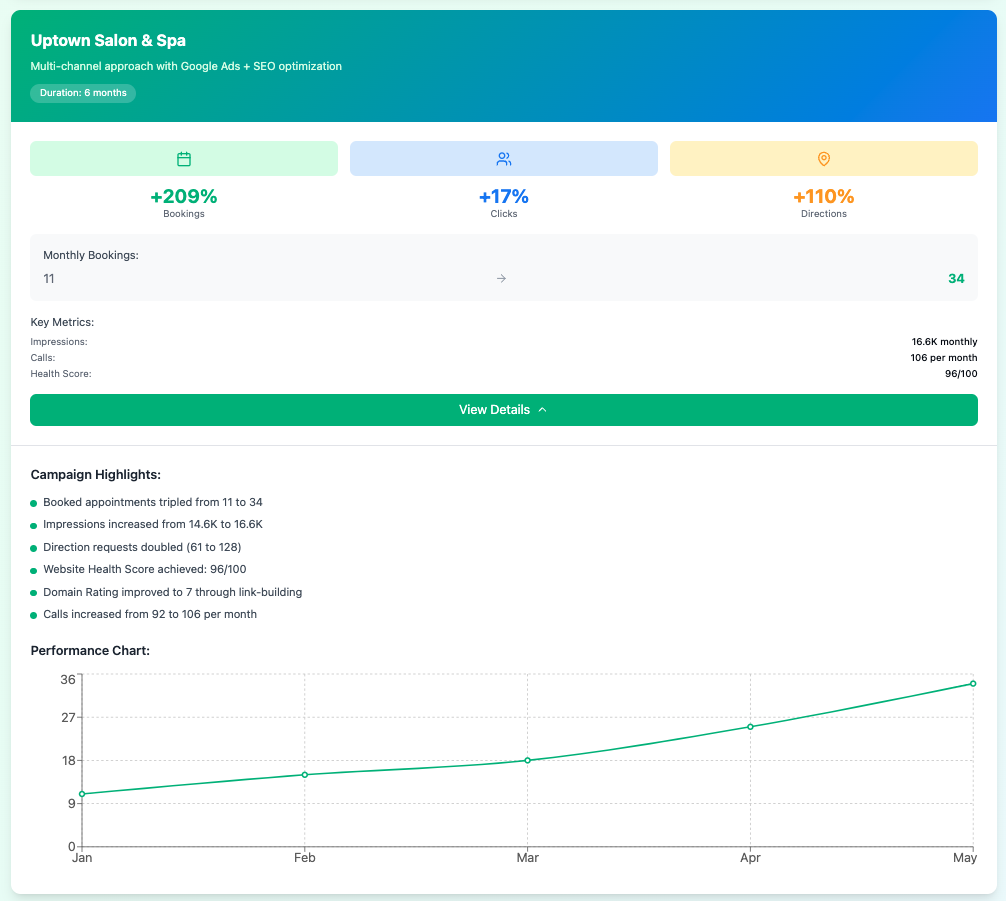Click the 'Monthly Bookings:' label
Image resolution: width=1006 pixels, height=901 pixels.
coord(90,255)
